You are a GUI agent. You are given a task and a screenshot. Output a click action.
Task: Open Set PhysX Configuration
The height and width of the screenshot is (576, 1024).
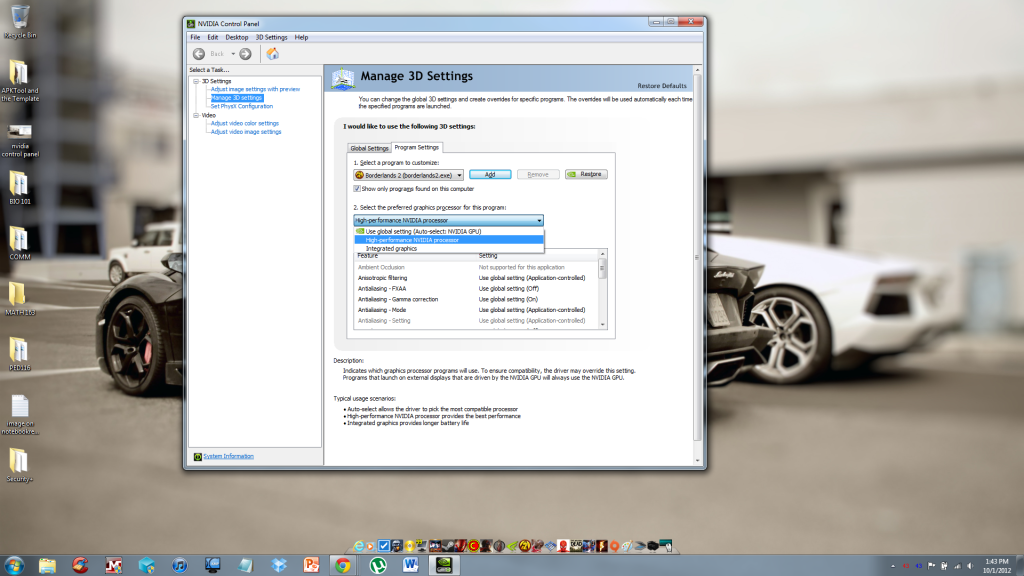242,106
